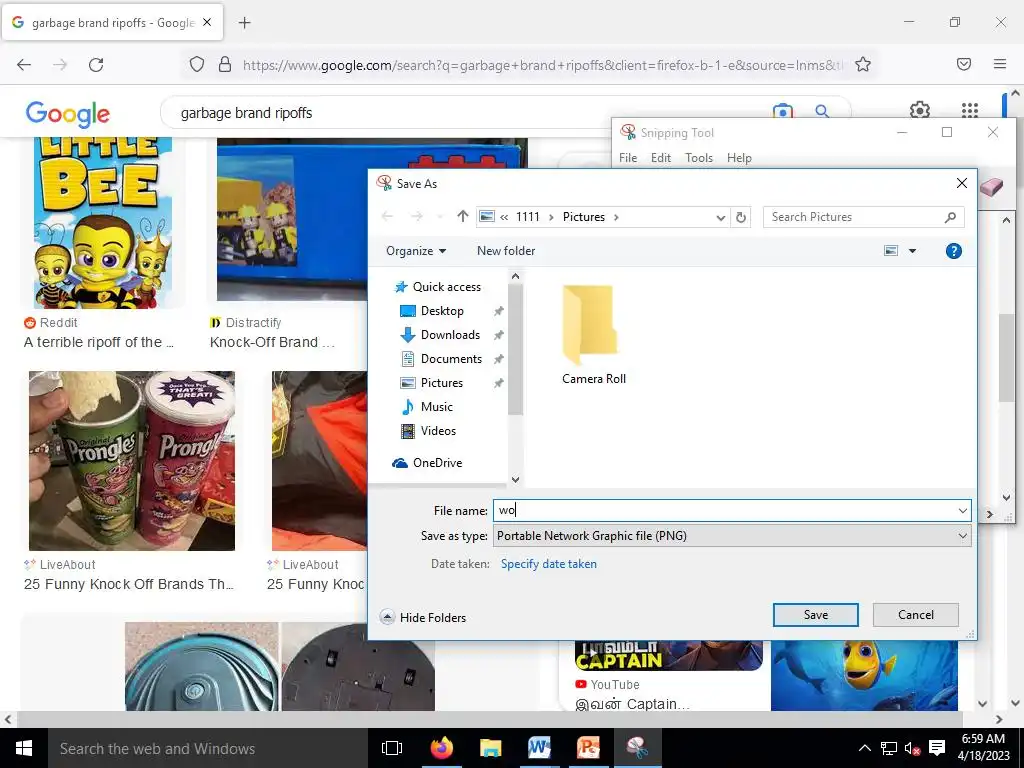The height and width of the screenshot is (768, 1024).
Task: Select OneDrive in the navigation pane
Action: pyautogui.click(x=428, y=462)
